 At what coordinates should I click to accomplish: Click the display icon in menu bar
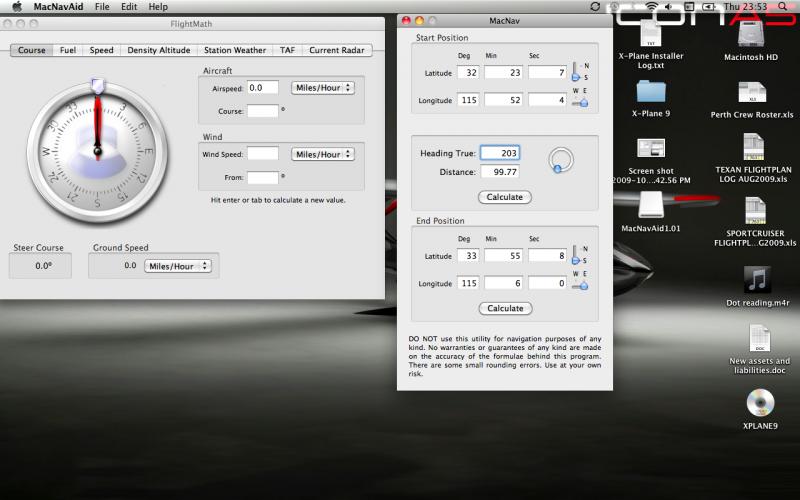pyautogui.click(x=689, y=7)
